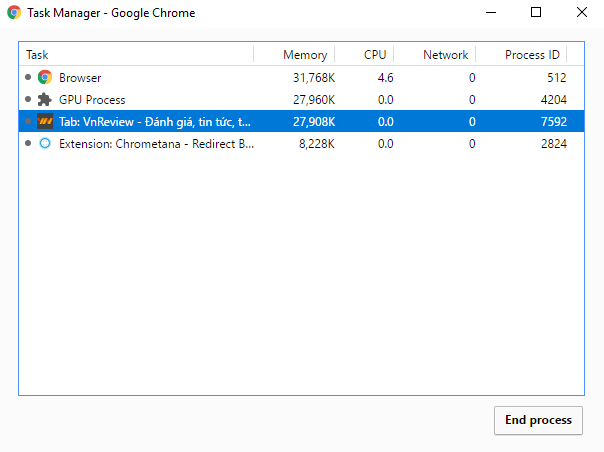Click the puzzle piece GPU Process icon

click(x=44, y=99)
